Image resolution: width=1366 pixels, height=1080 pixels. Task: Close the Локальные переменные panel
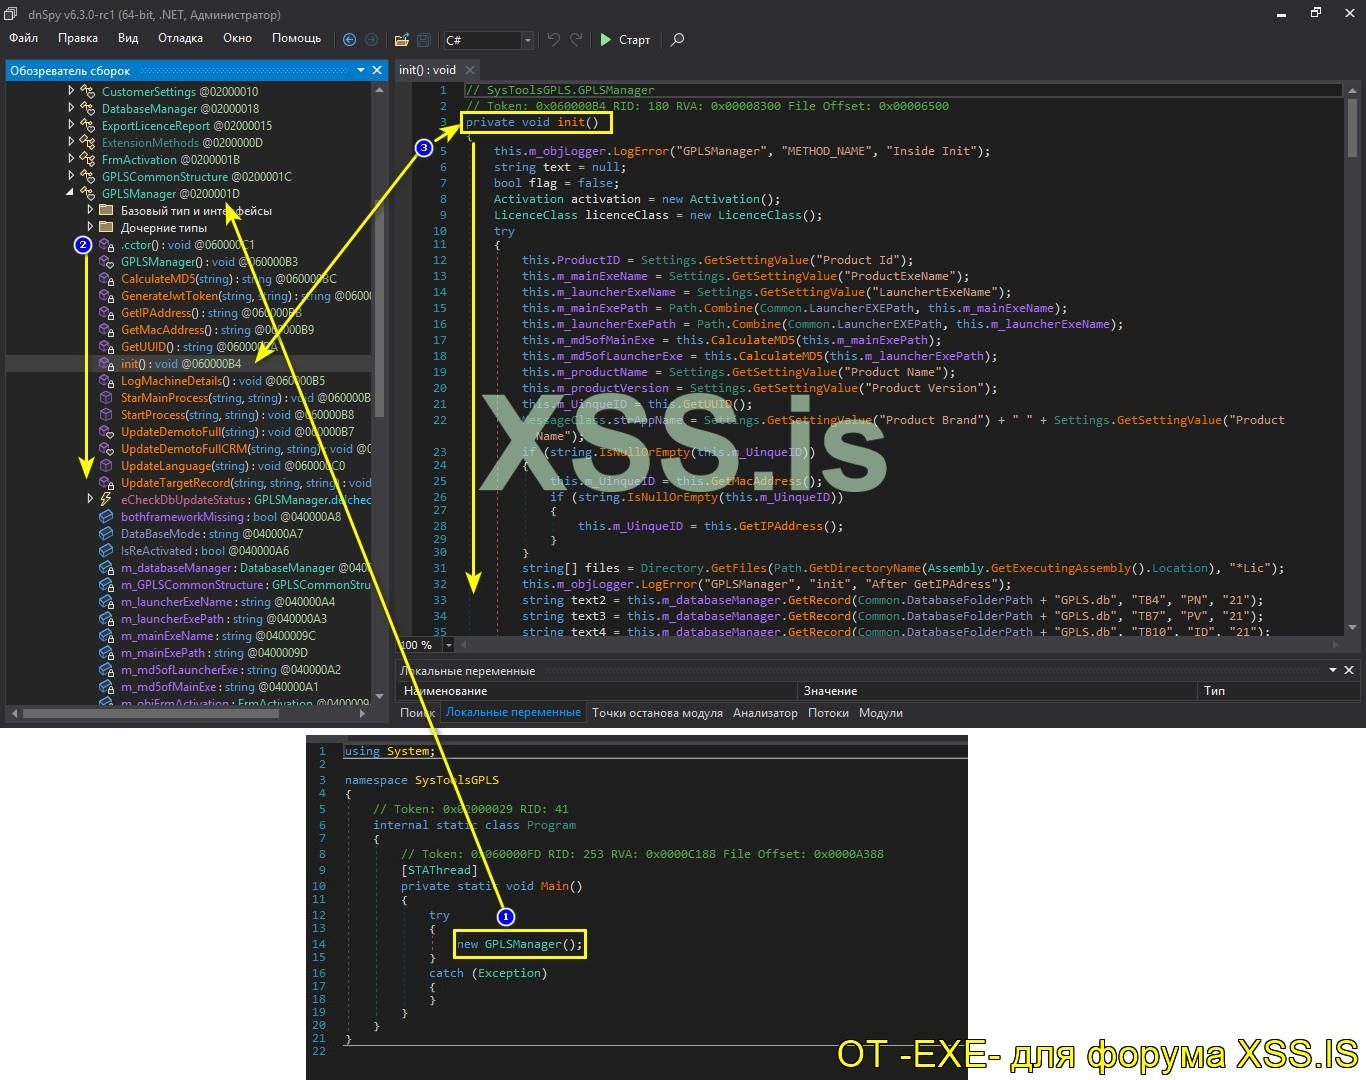pyautogui.click(x=1349, y=670)
